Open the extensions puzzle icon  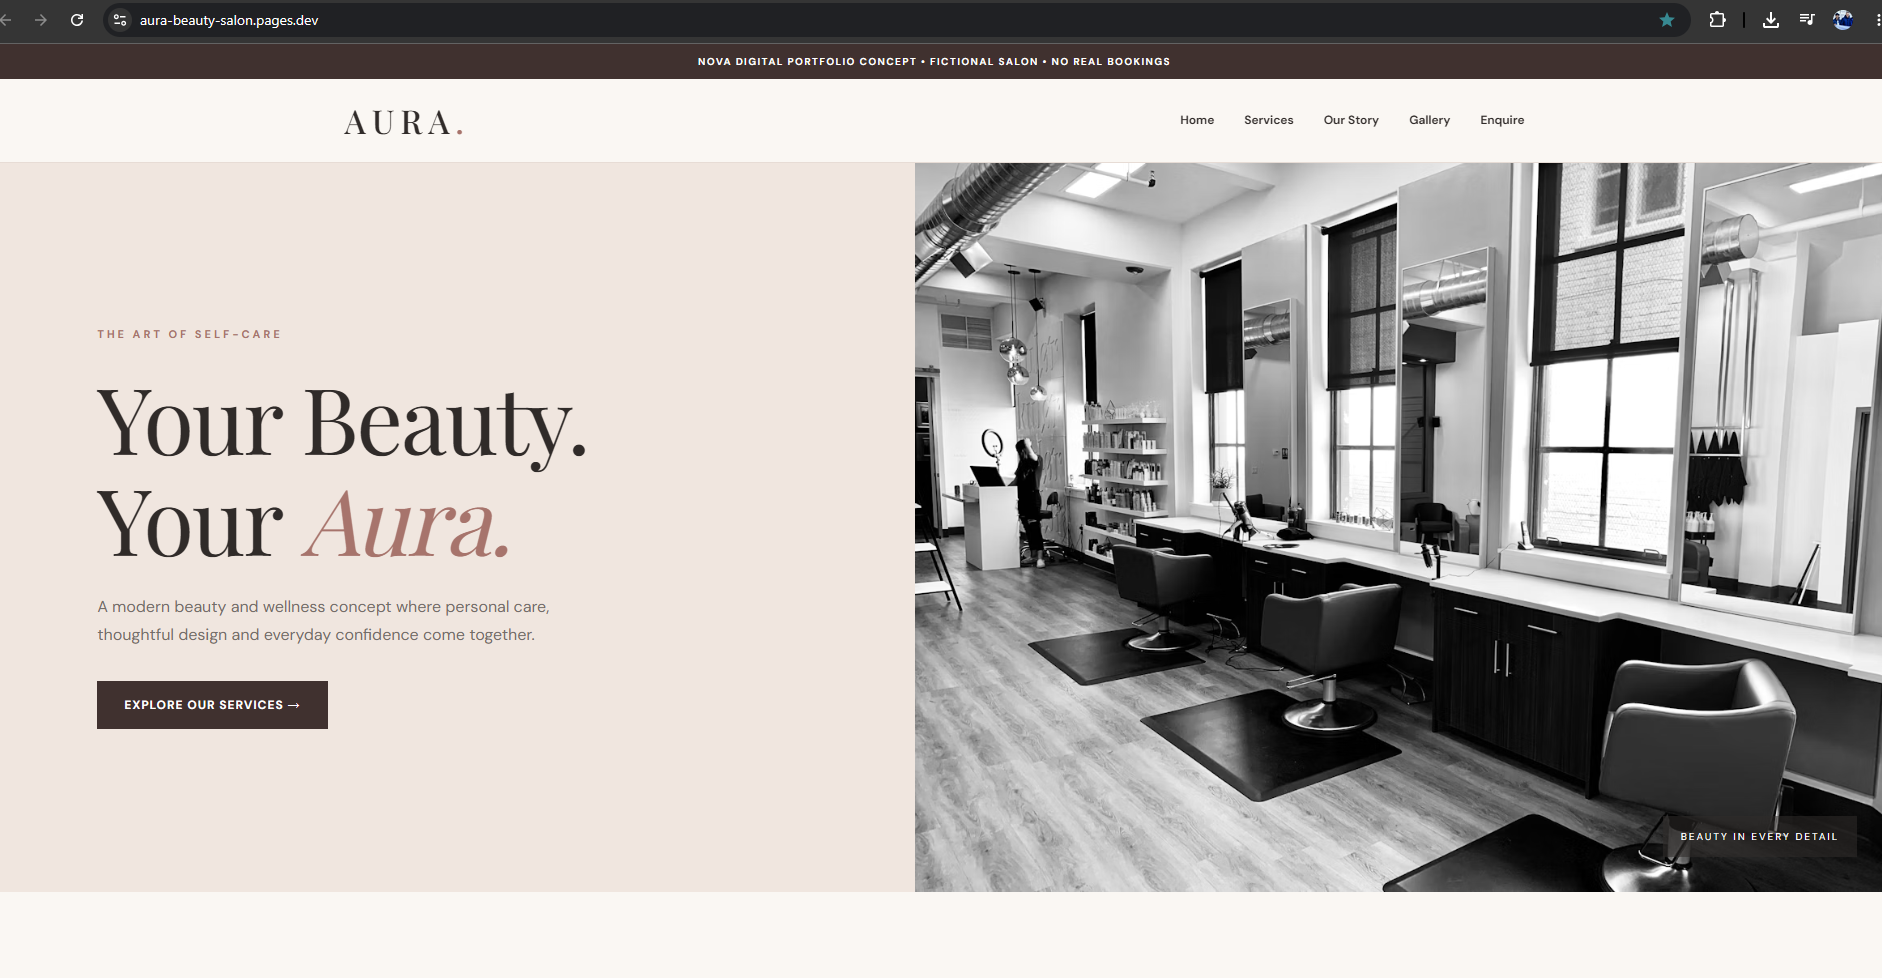[x=1717, y=20]
